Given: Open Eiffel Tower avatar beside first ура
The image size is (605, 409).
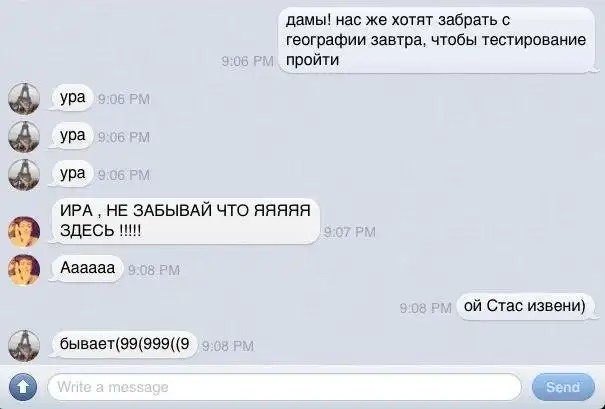Looking at the screenshot, I should click(x=24, y=98).
